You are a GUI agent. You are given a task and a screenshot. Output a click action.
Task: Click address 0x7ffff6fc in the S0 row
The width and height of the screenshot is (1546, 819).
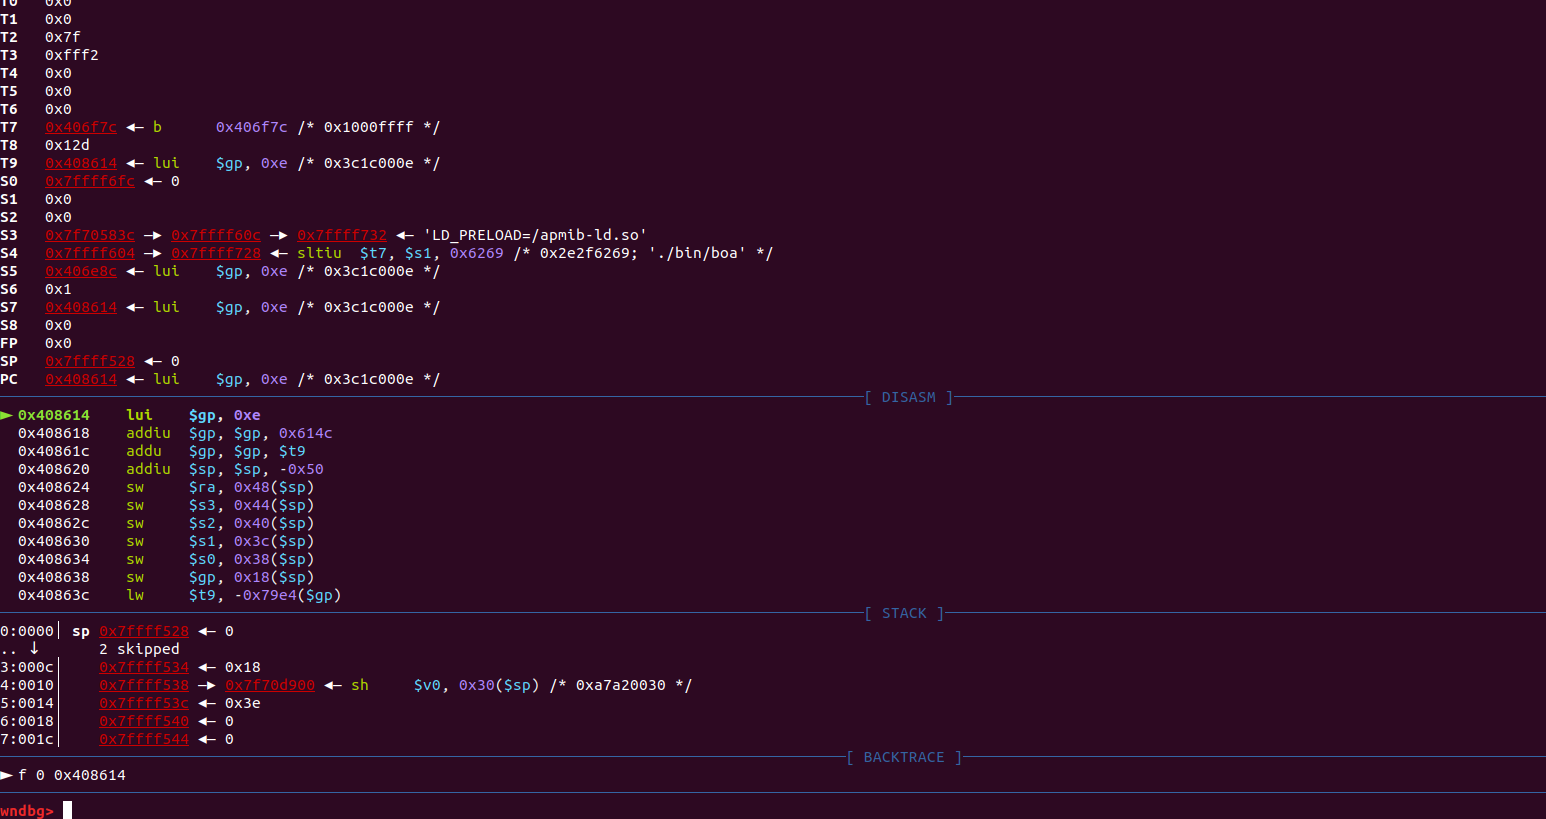coord(90,181)
